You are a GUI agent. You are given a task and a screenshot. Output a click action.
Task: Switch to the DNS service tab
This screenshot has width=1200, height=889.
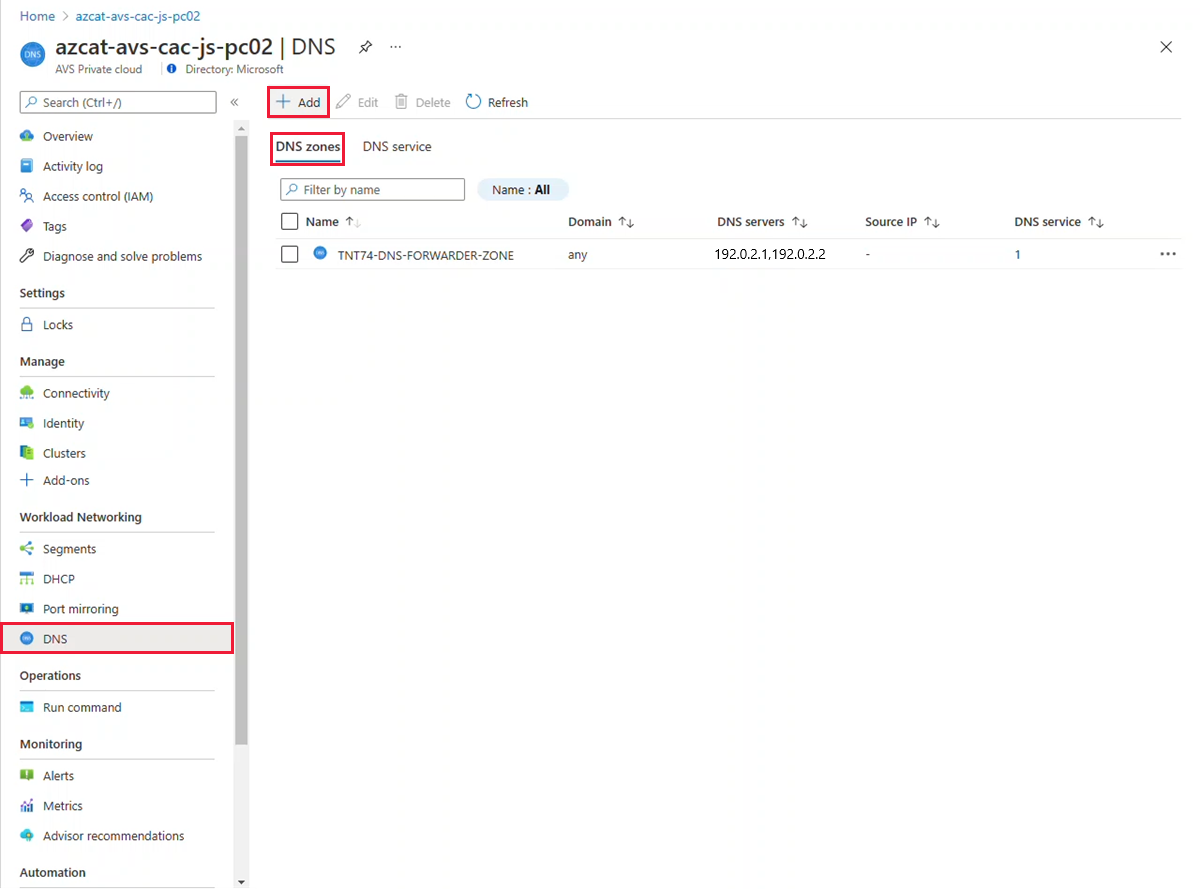click(397, 146)
